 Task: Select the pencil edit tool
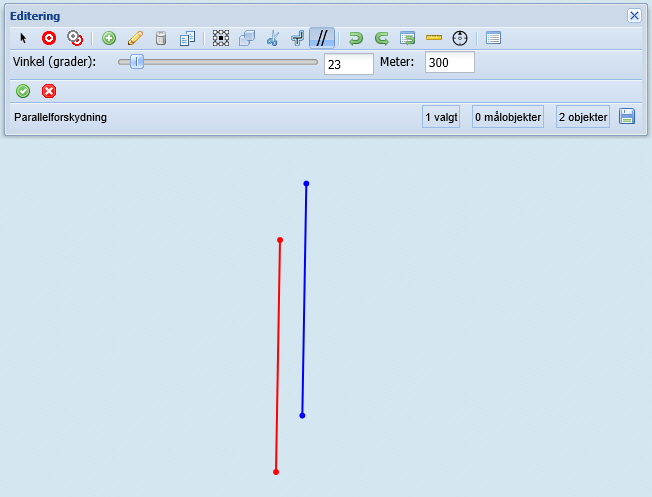click(x=135, y=38)
